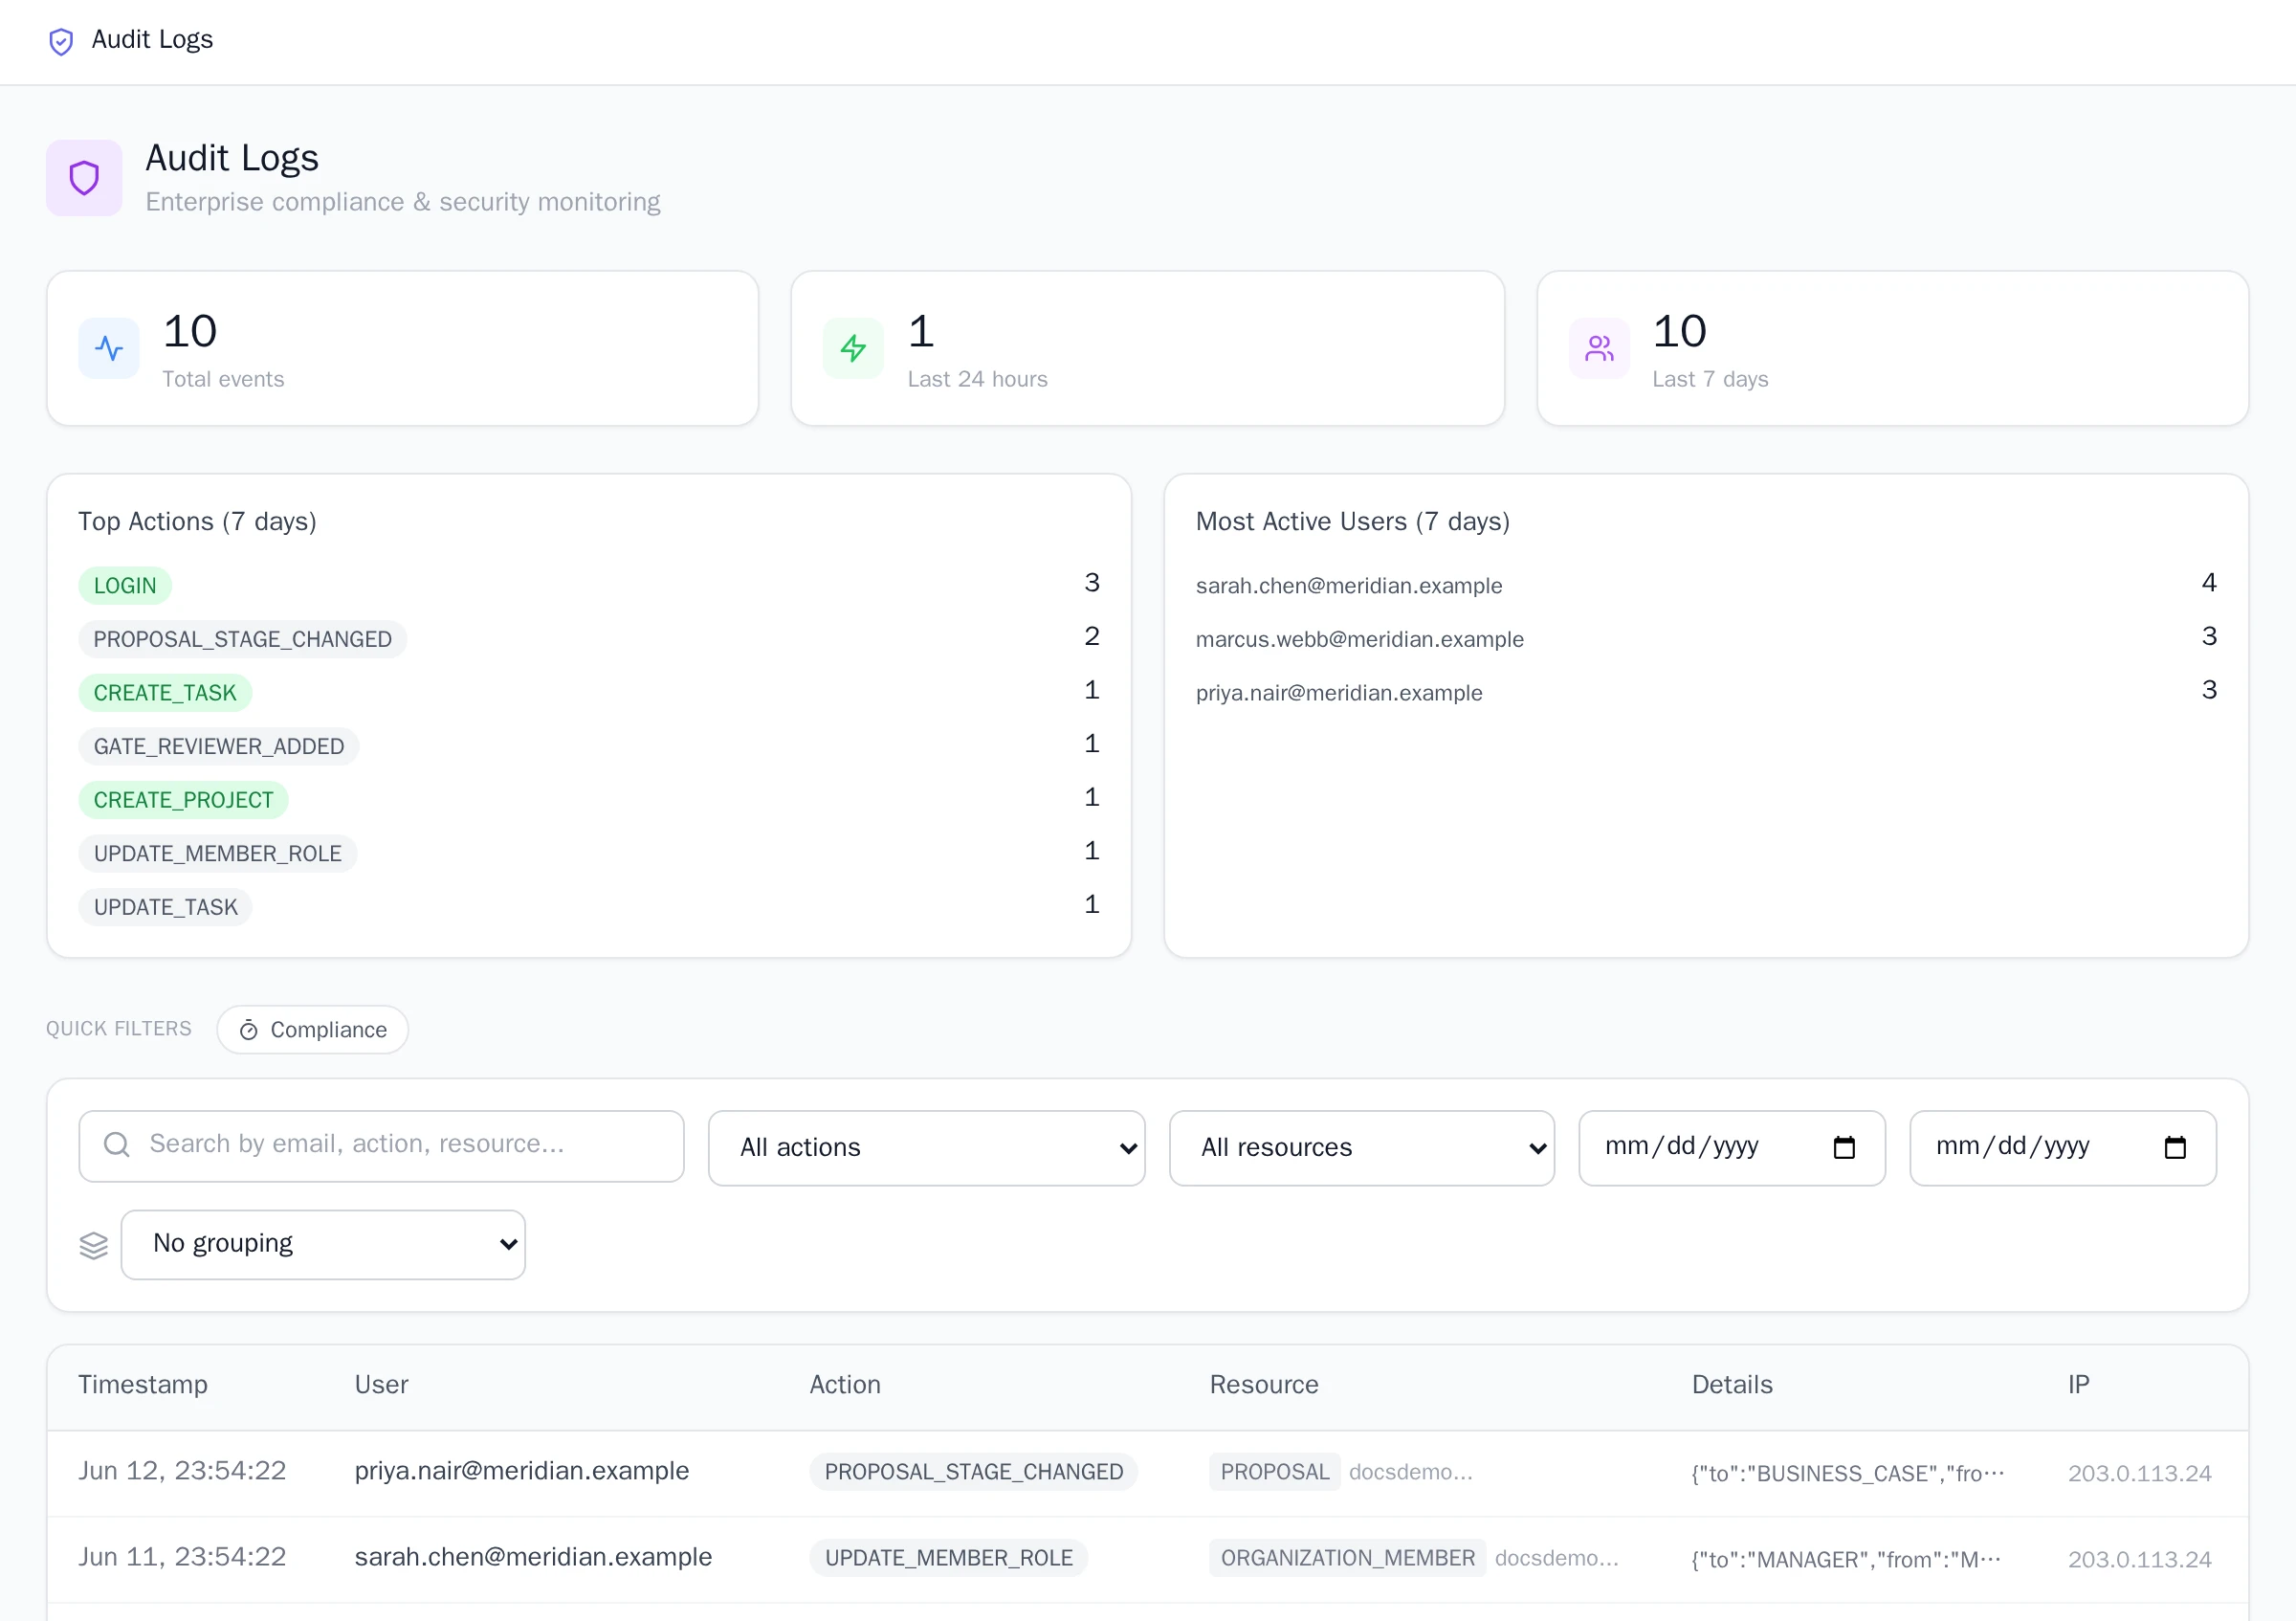
Task: Click the Total events stat card label
Action: (x=223, y=379)
